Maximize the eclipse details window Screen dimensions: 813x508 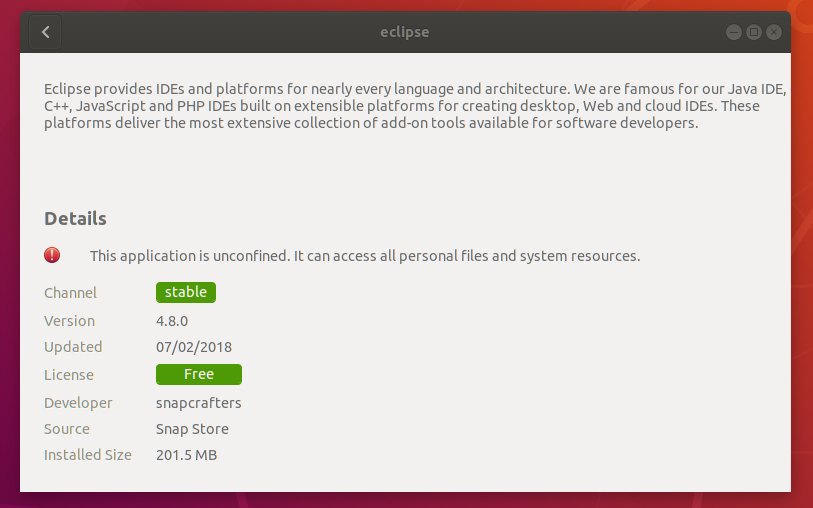(x=754, y=32)
